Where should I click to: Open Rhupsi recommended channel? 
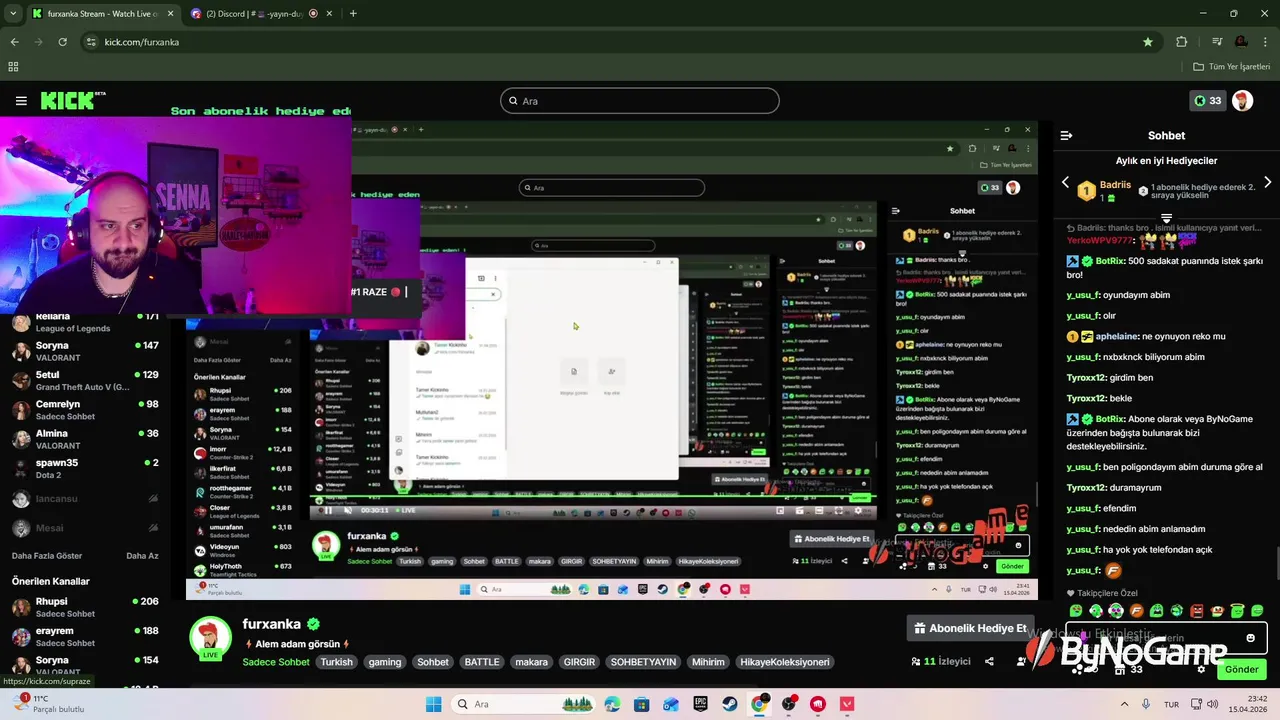(85, 607)
